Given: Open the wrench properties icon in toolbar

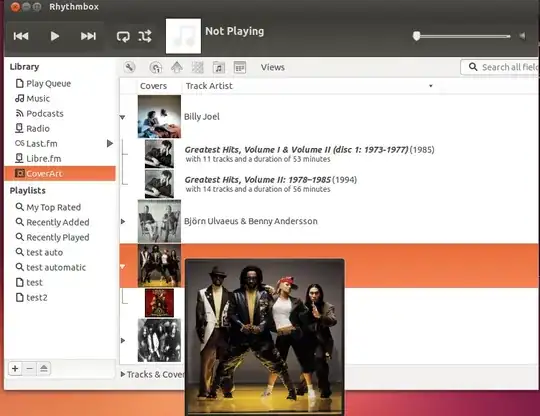Looking at the screenshot, I should coord(129,67).
